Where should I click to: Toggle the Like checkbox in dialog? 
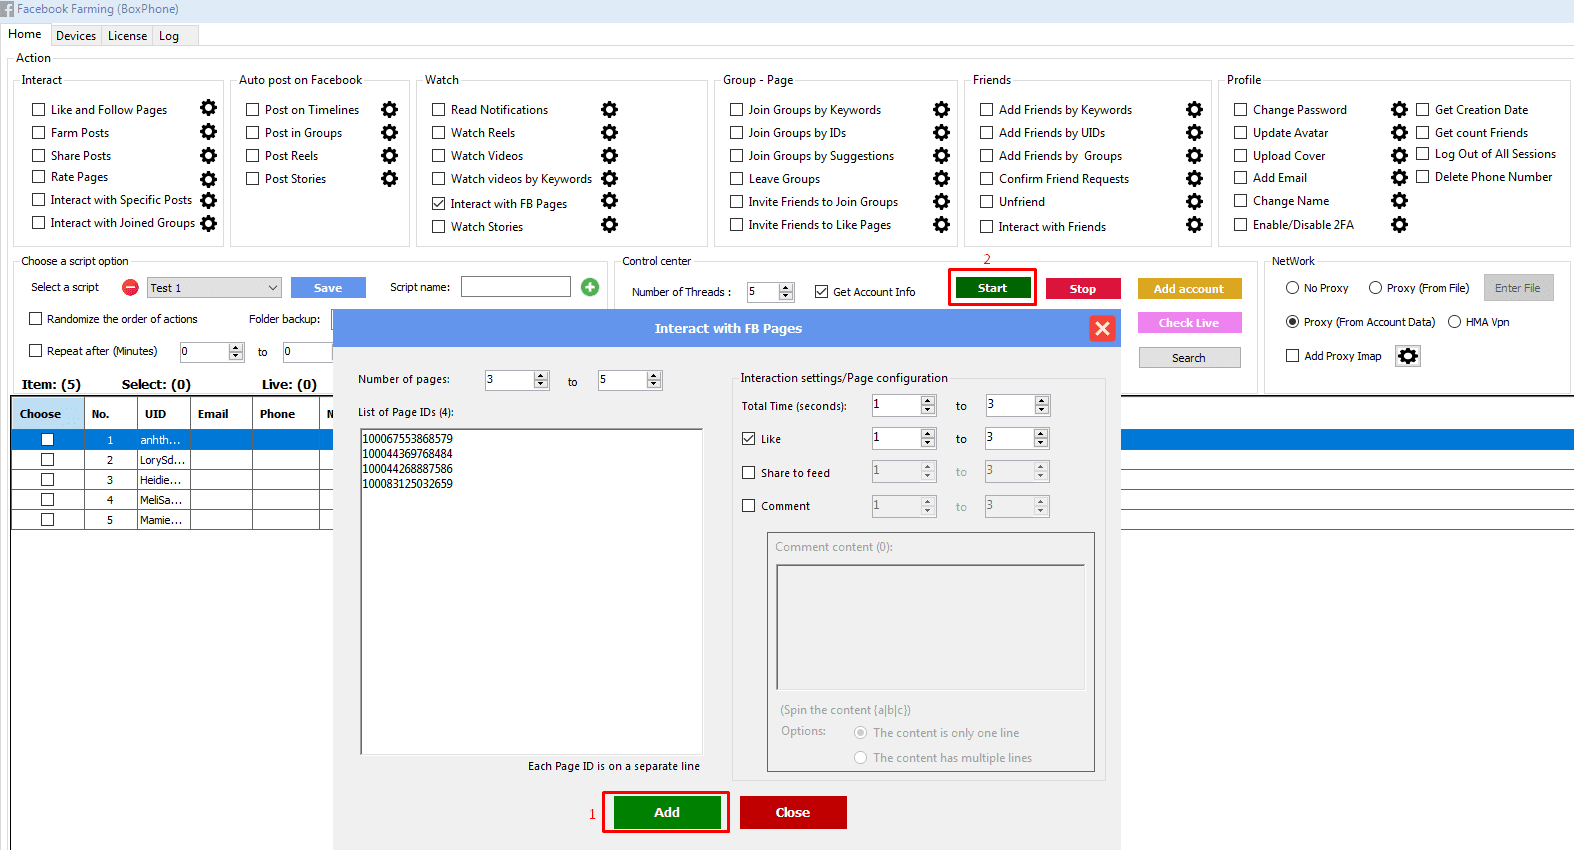tap(748, 439)
